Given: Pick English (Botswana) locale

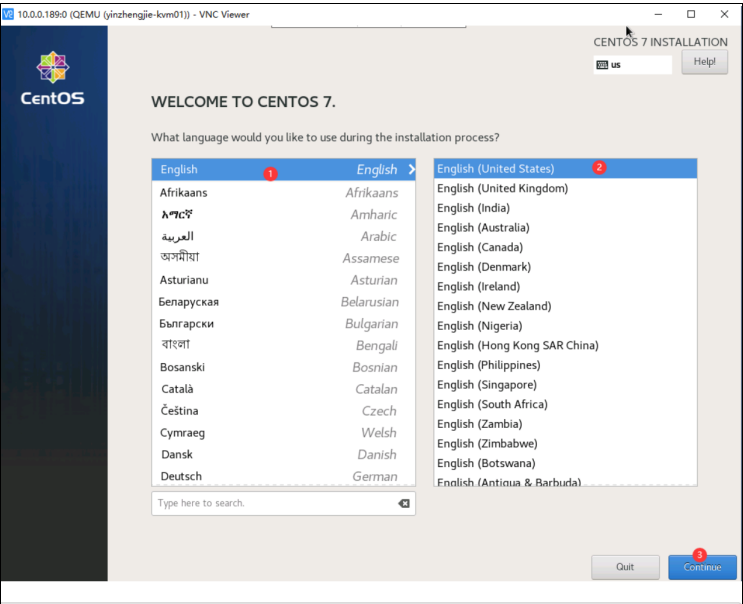Looking at the screenshot, I should 565,464.
